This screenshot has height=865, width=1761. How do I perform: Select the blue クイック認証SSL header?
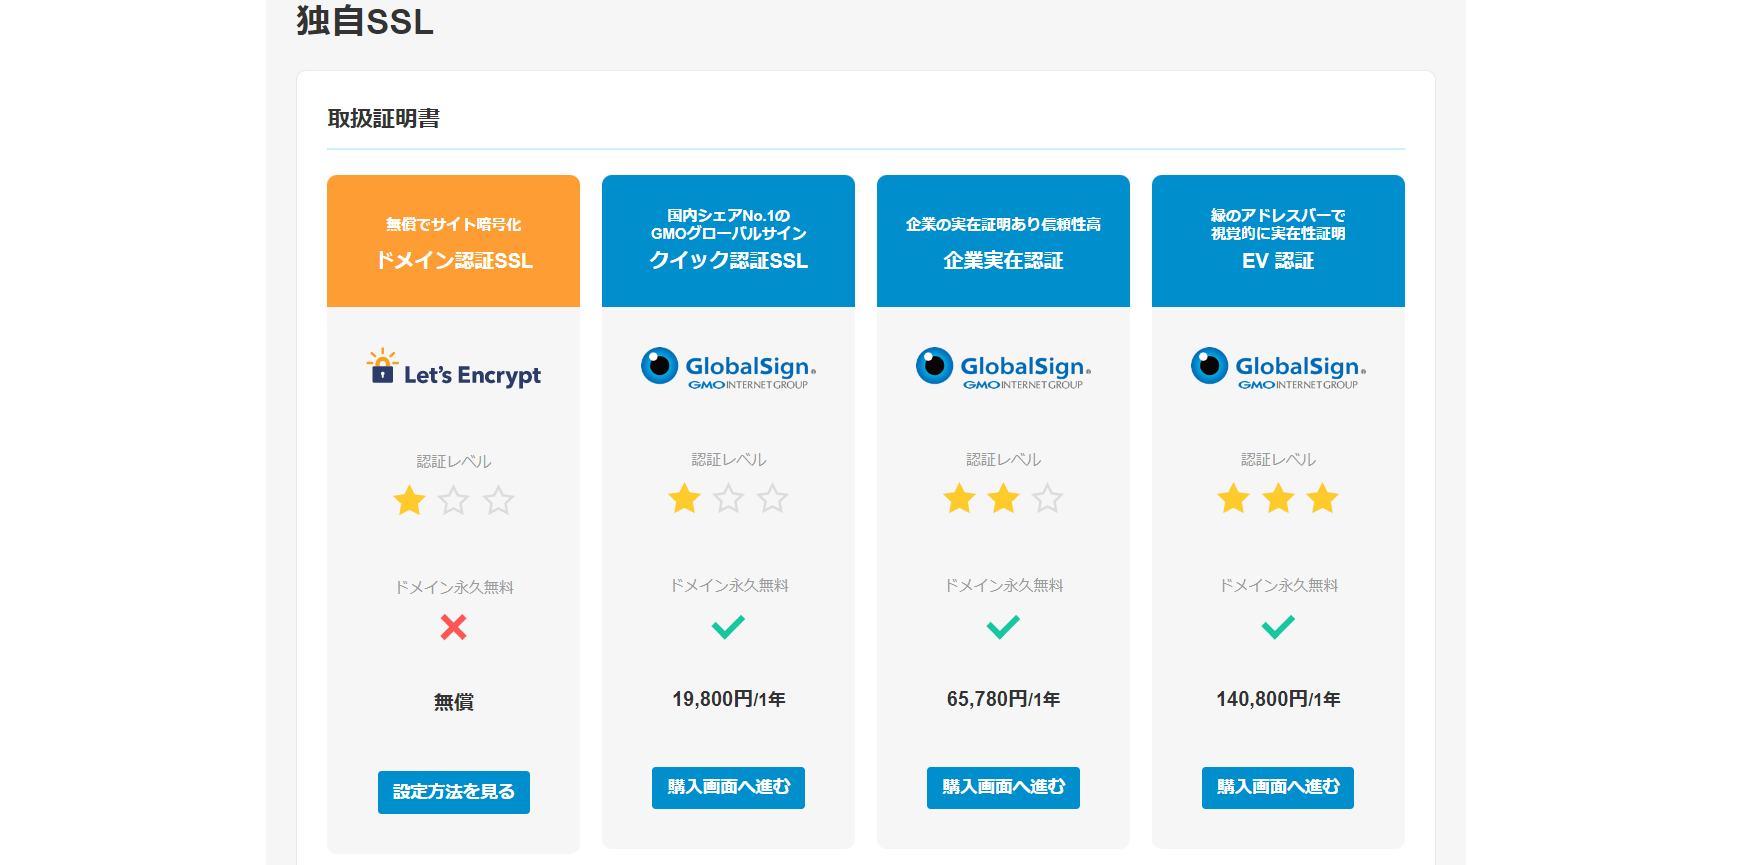(x=728, y=241)
